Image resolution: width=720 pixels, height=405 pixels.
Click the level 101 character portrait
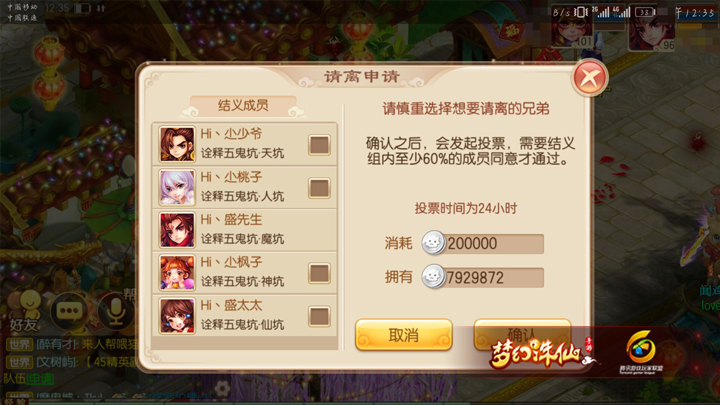(573, 28)
